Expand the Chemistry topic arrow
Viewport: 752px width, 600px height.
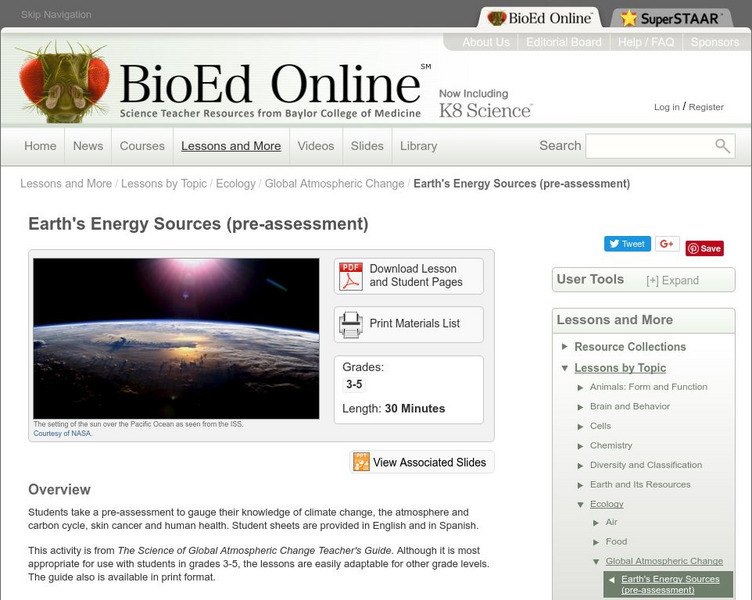[580, 447]
